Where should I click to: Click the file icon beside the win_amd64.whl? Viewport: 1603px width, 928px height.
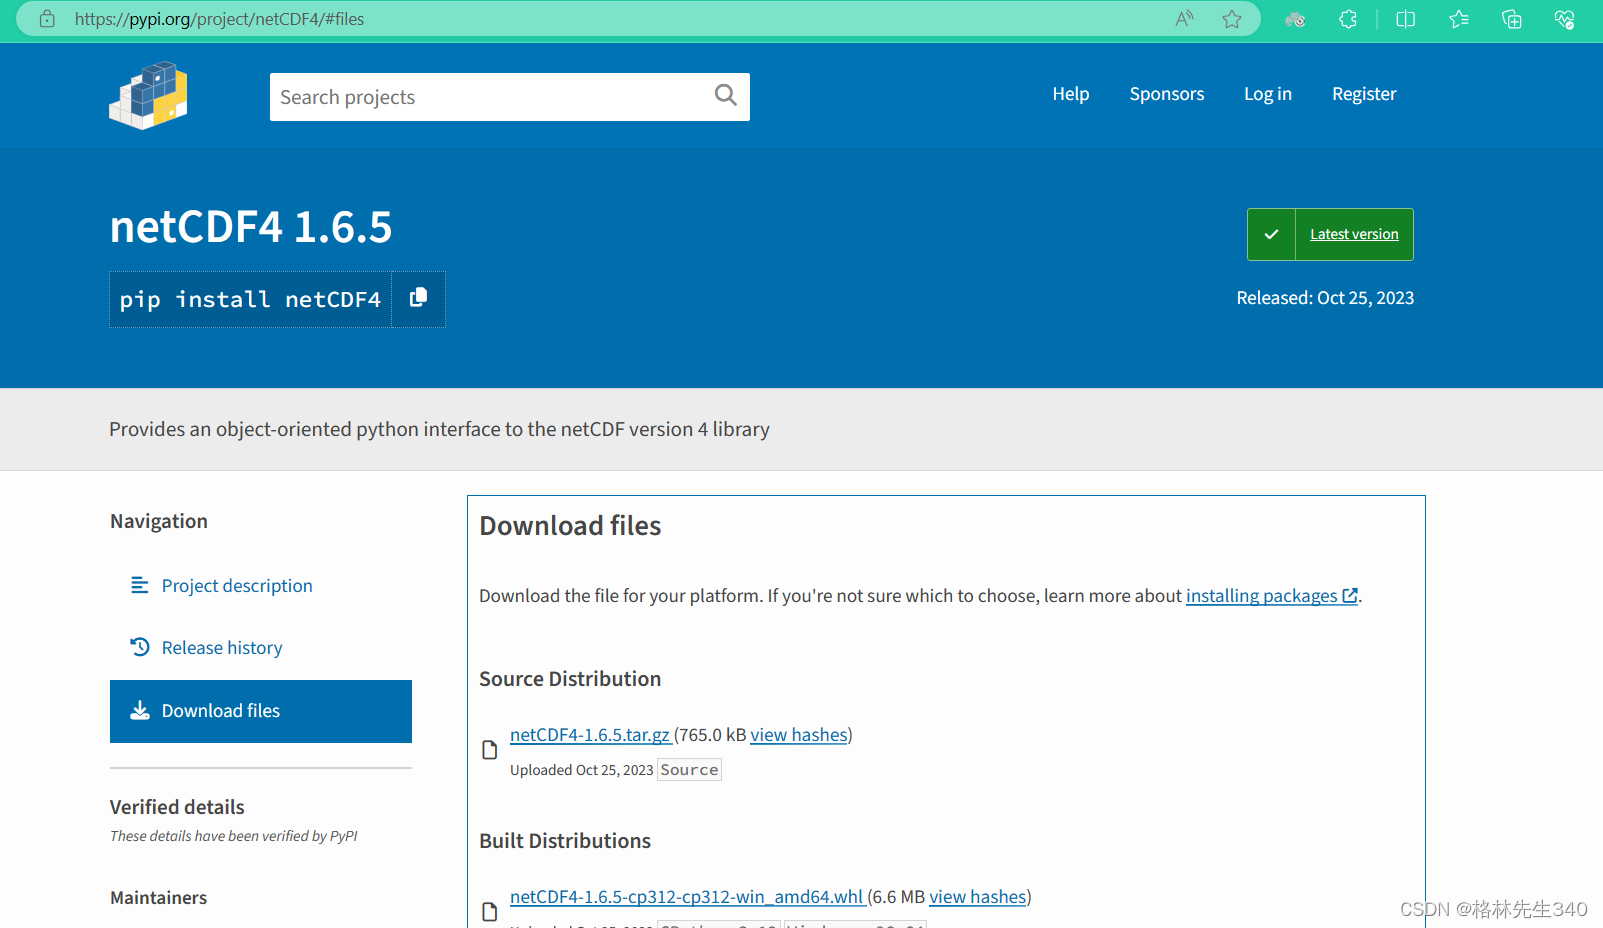490,911
